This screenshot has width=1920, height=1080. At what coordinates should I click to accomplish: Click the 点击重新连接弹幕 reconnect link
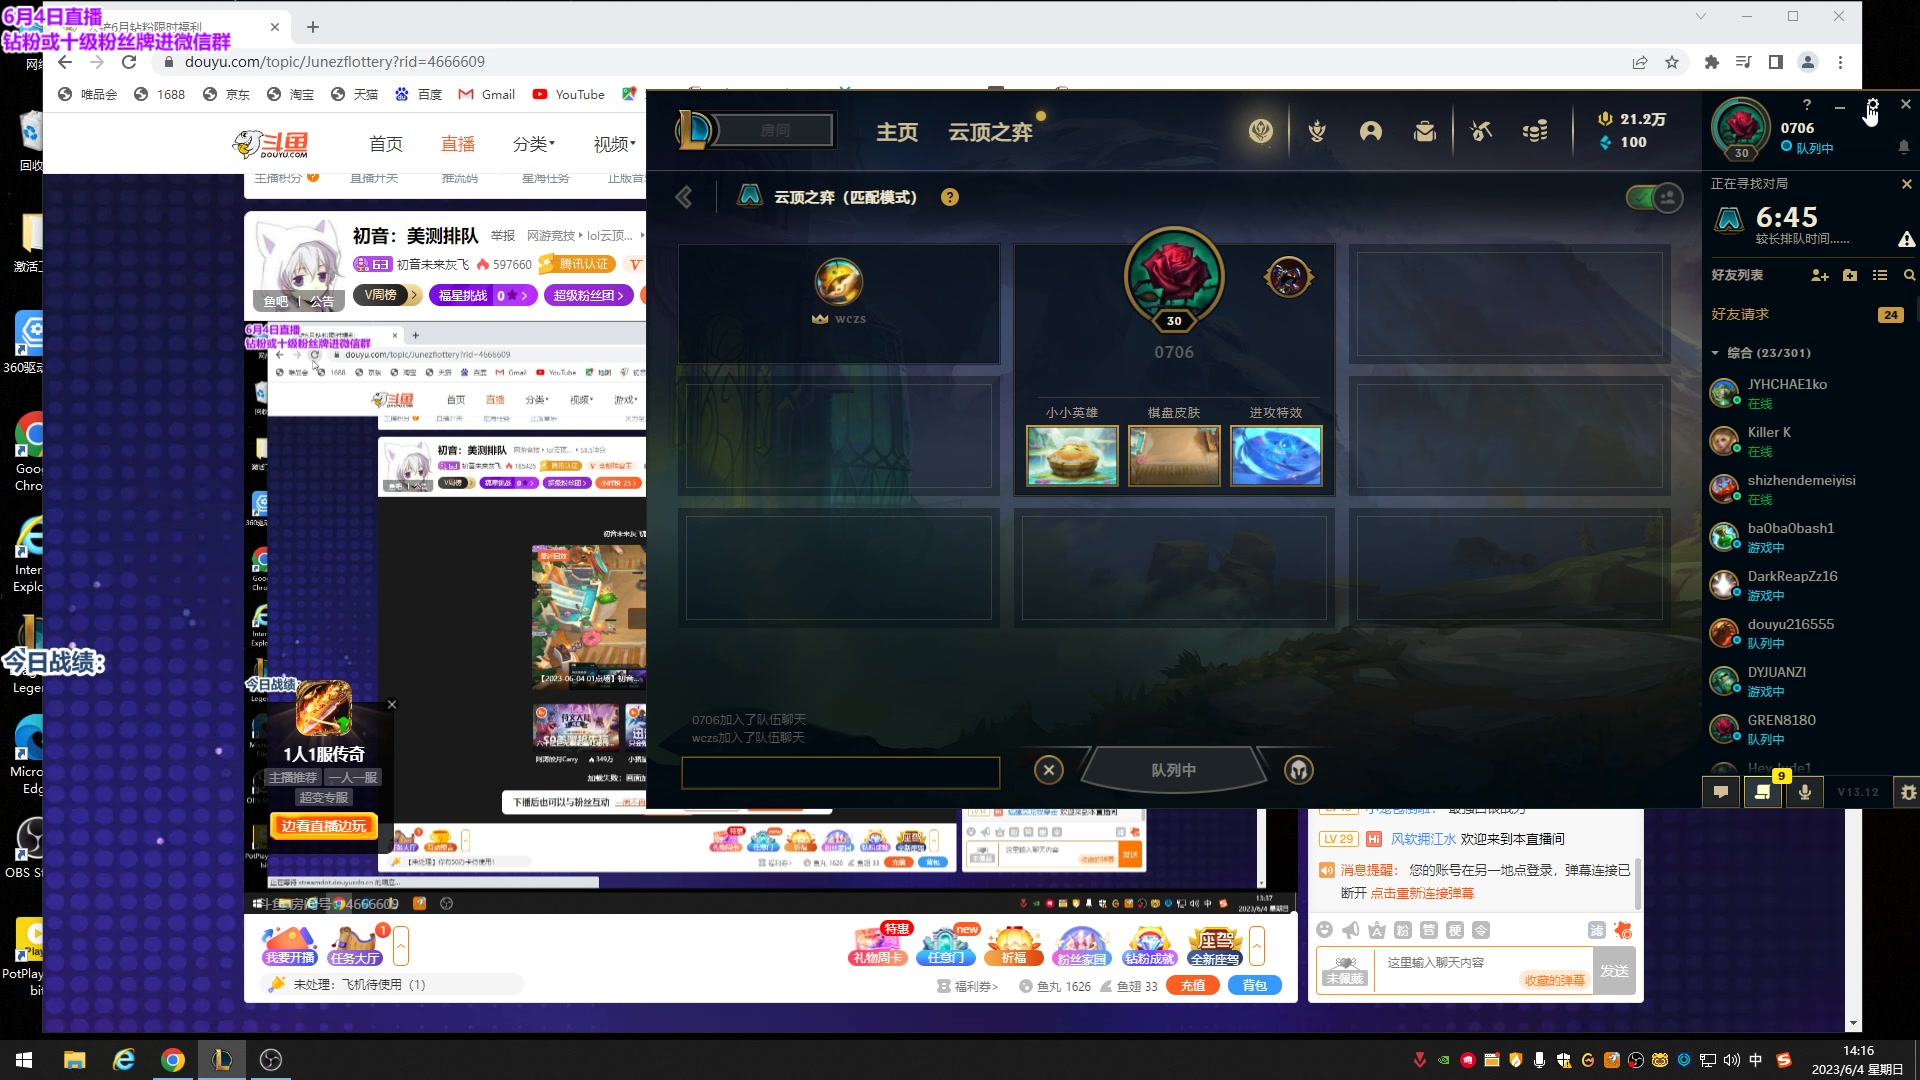(x=1421, y=893)
